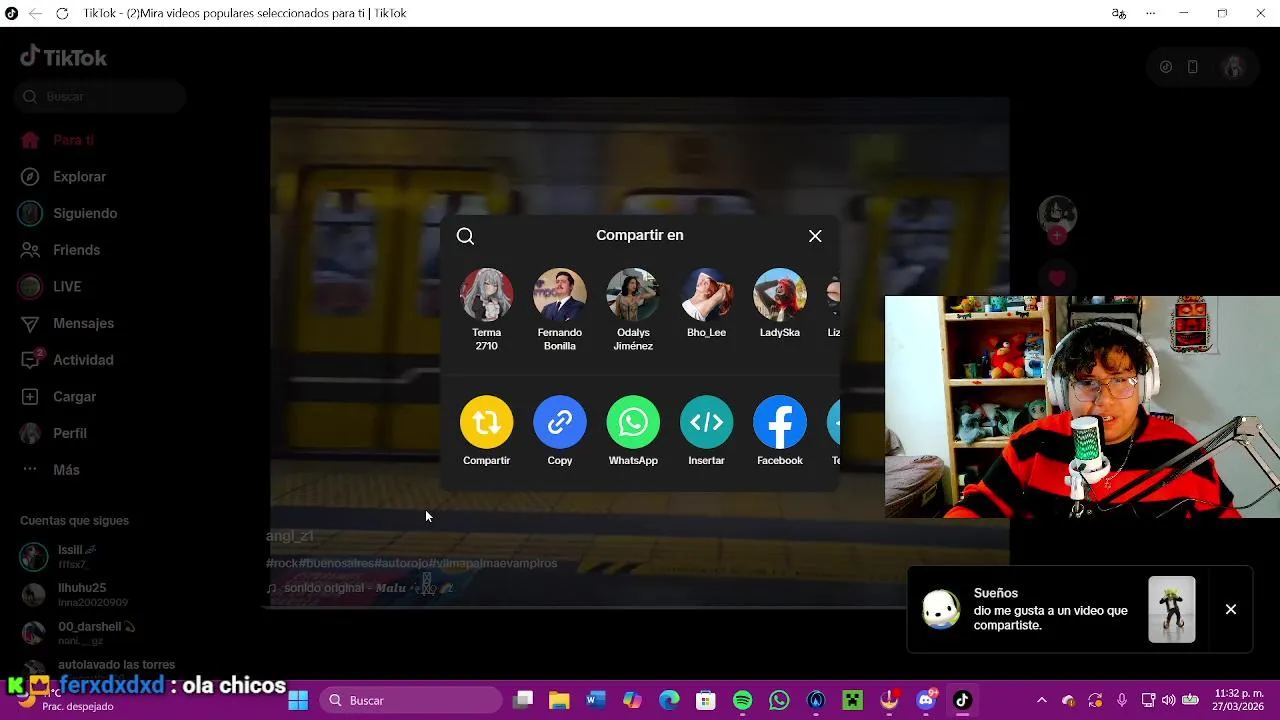Open the TikTok coins icon in the header
This screenshot has width=1280, height=720.
pyautogui.click(x=1166, y=67)
